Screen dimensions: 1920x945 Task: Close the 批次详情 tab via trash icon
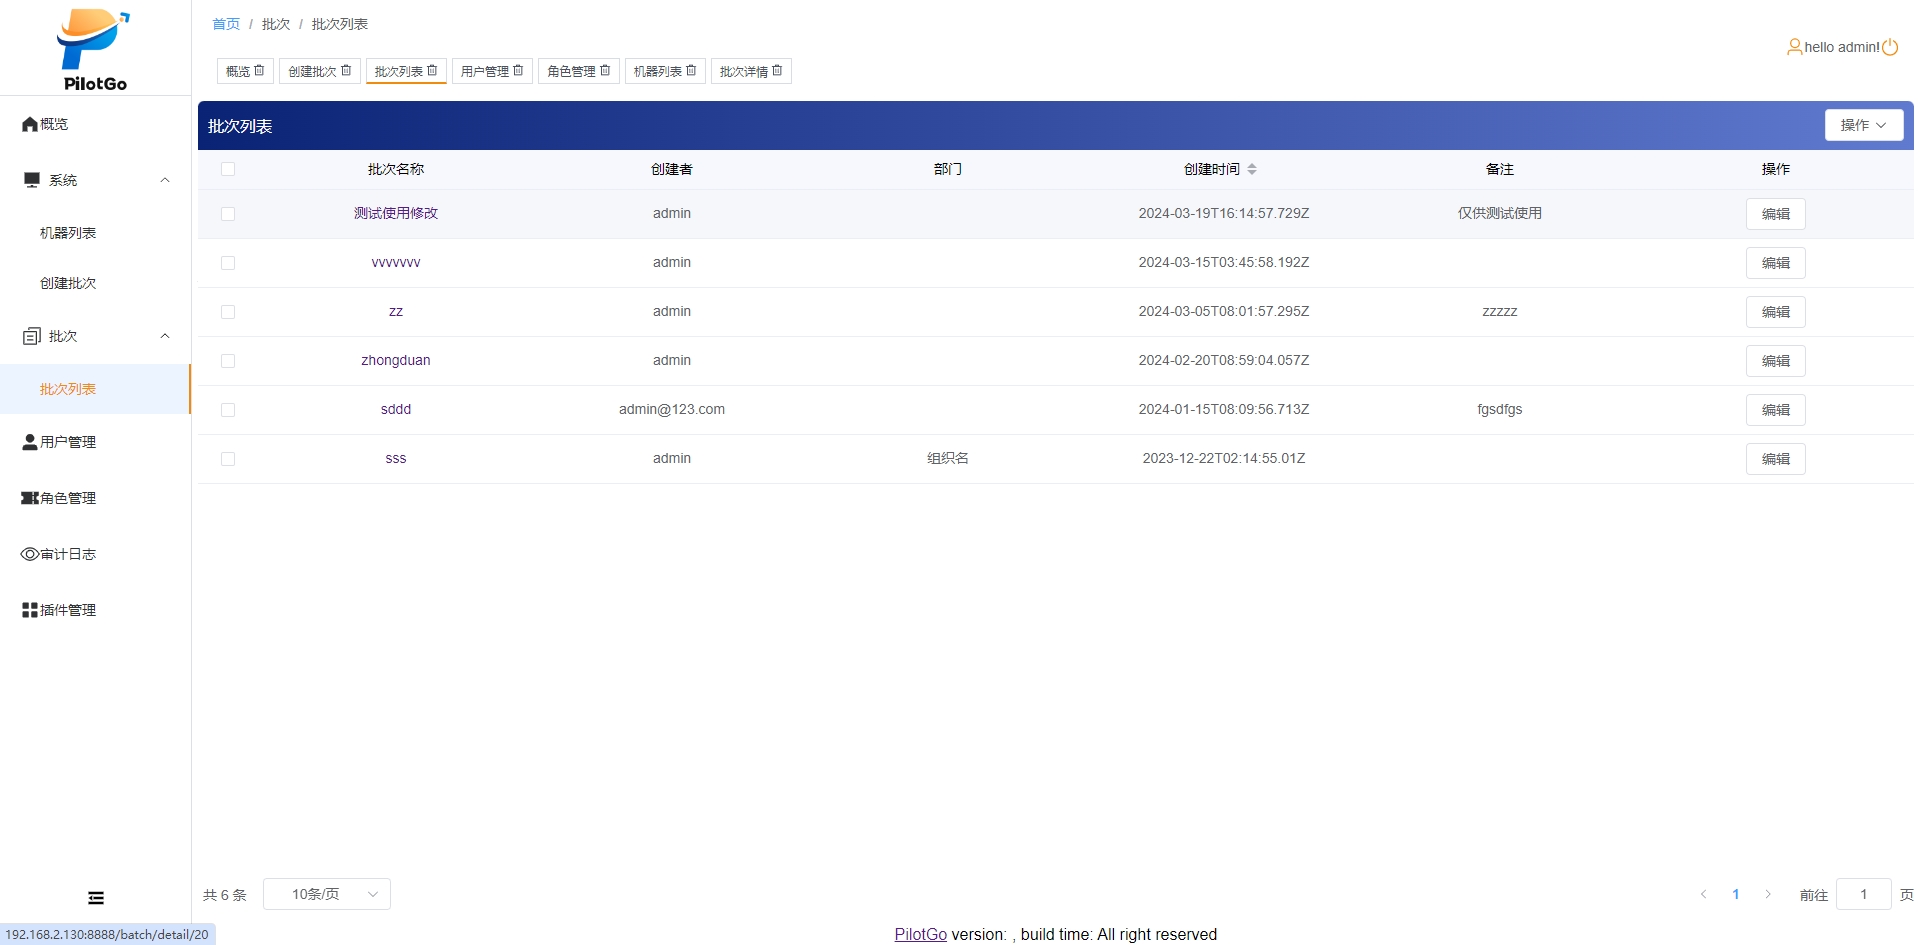click(x=777, y=71)
